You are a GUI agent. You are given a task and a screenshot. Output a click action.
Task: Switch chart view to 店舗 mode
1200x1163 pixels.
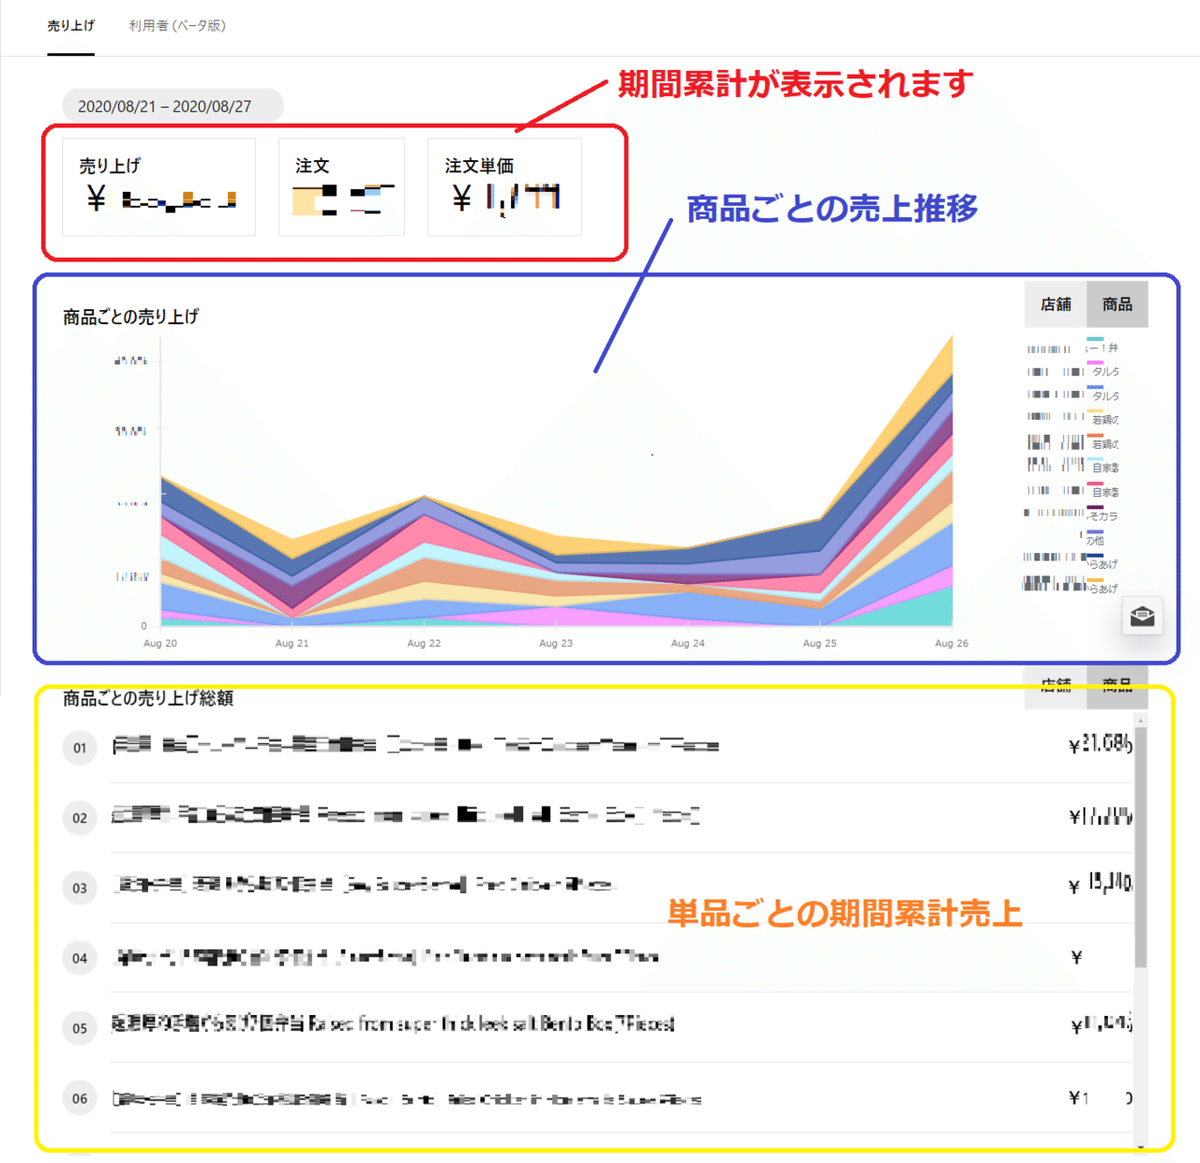[x=1055, y=304]
